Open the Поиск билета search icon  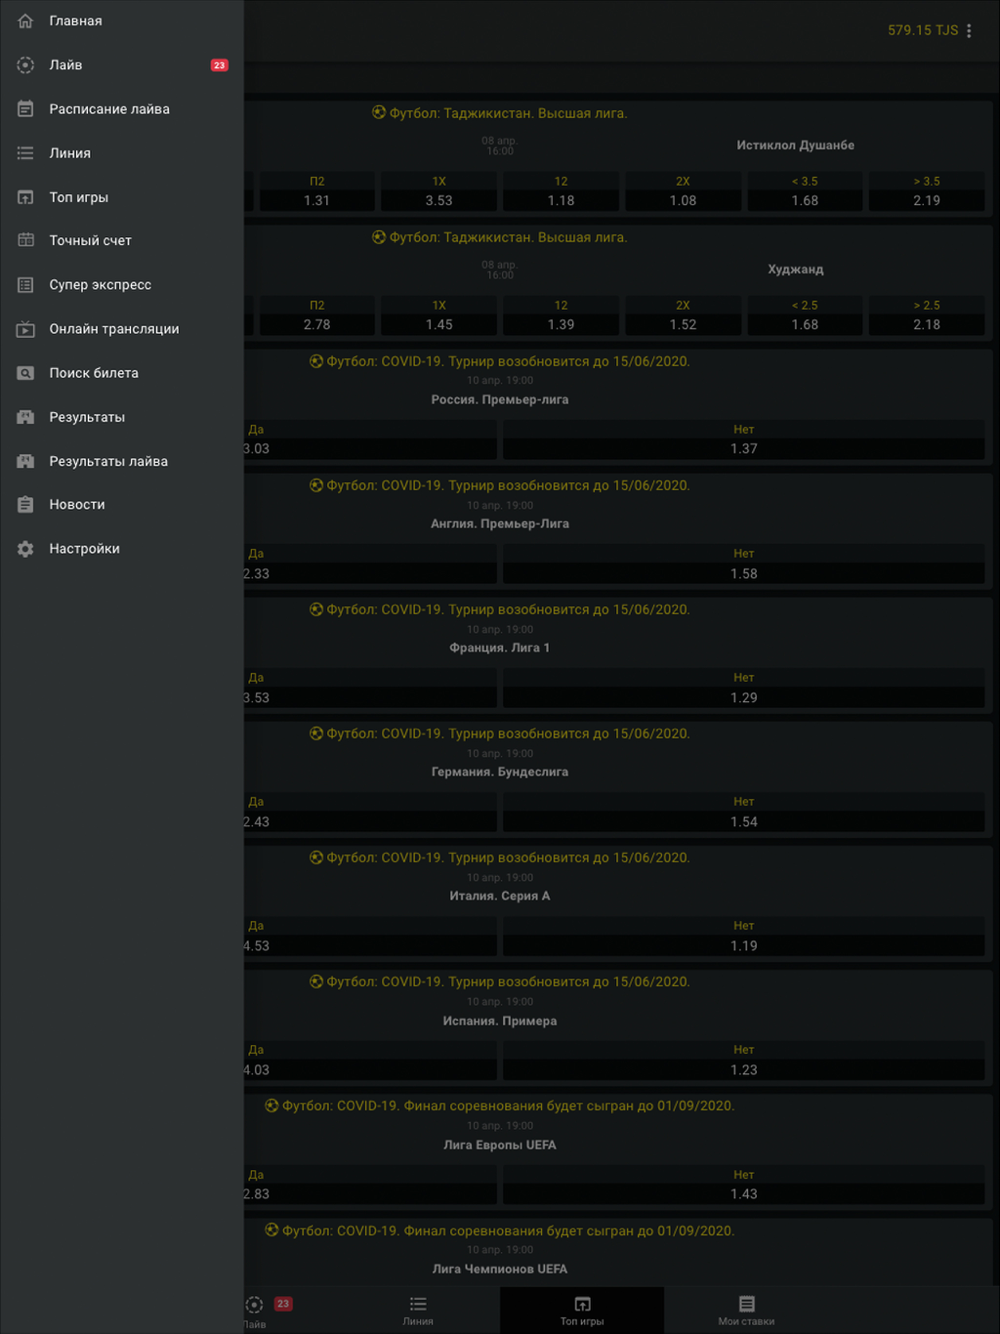(26, 373)
